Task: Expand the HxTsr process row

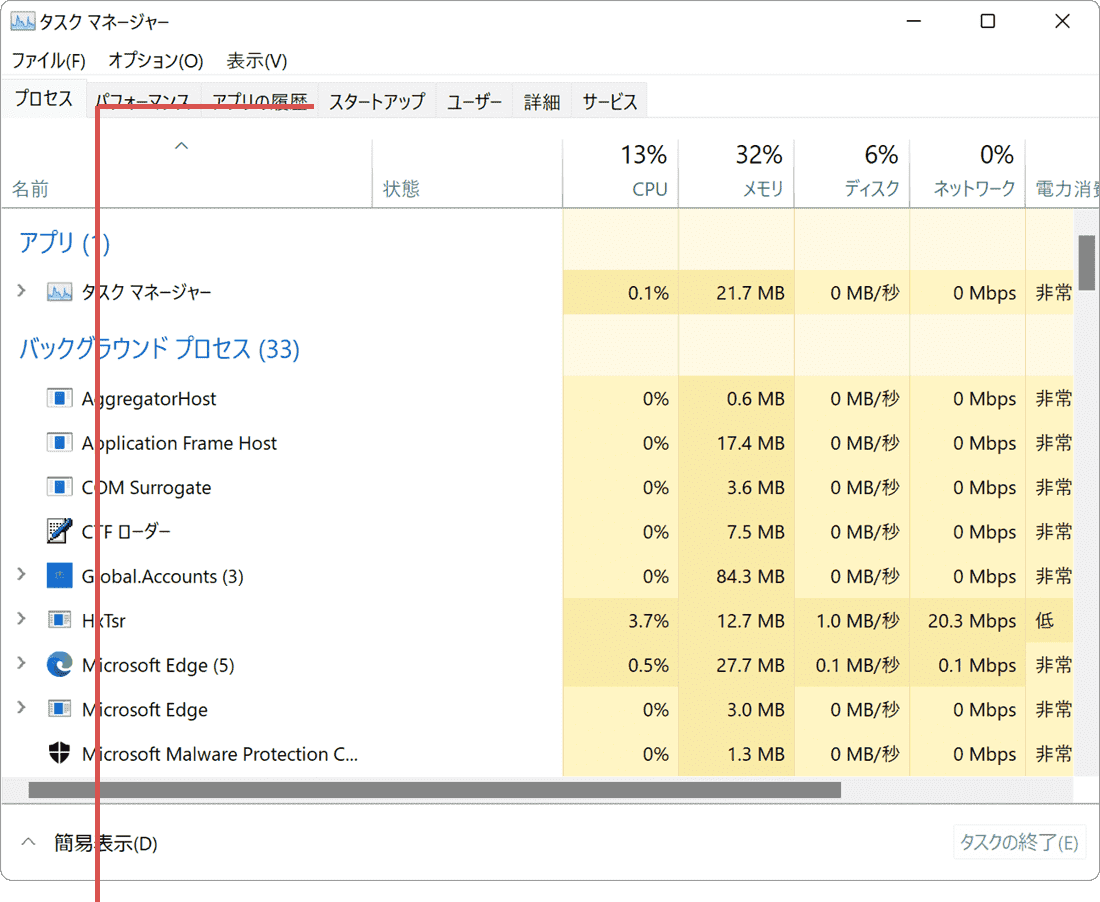Action: point(21,619)
